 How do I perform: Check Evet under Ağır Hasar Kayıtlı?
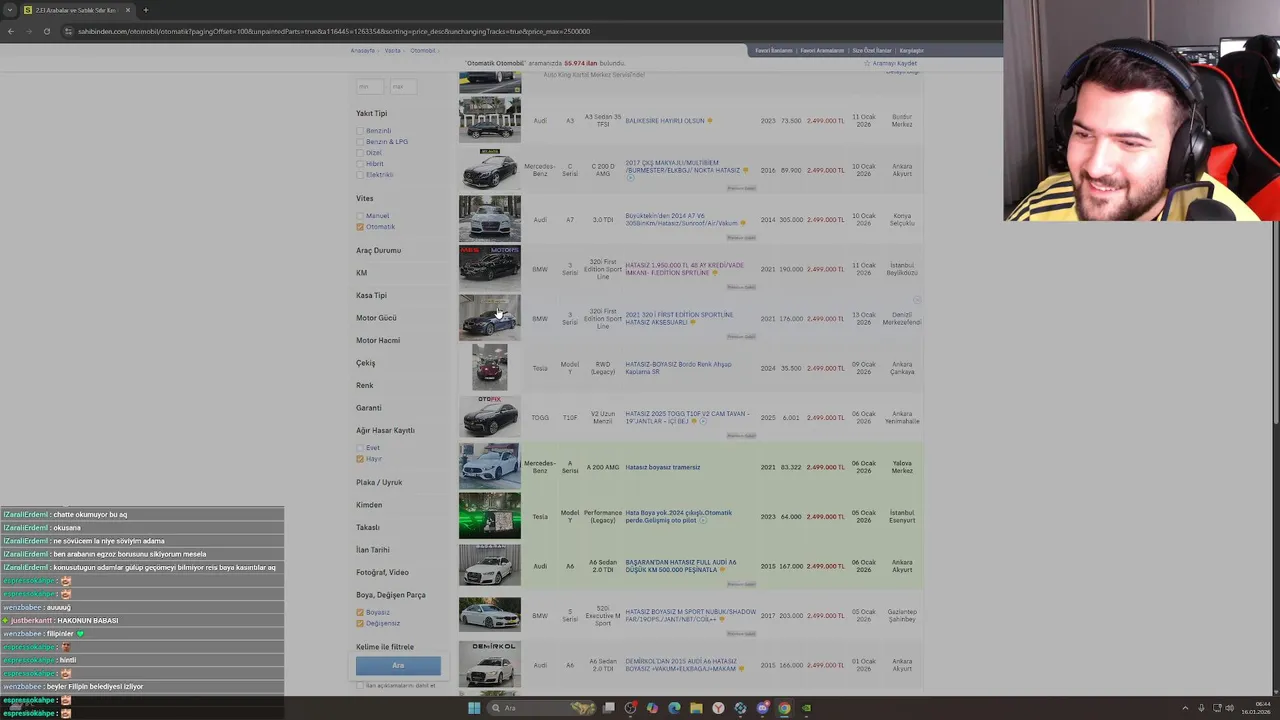(x=360, y=448)
